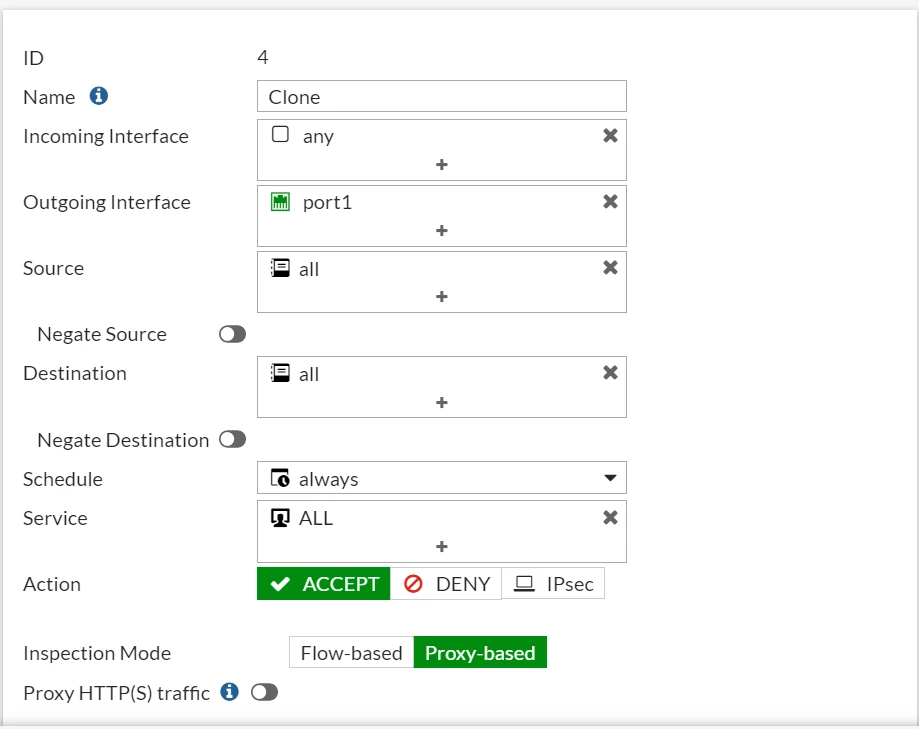This screenshot has width=919, height=729.
Task: Click the Source 'all' address icon
Action: pos(280,268)
